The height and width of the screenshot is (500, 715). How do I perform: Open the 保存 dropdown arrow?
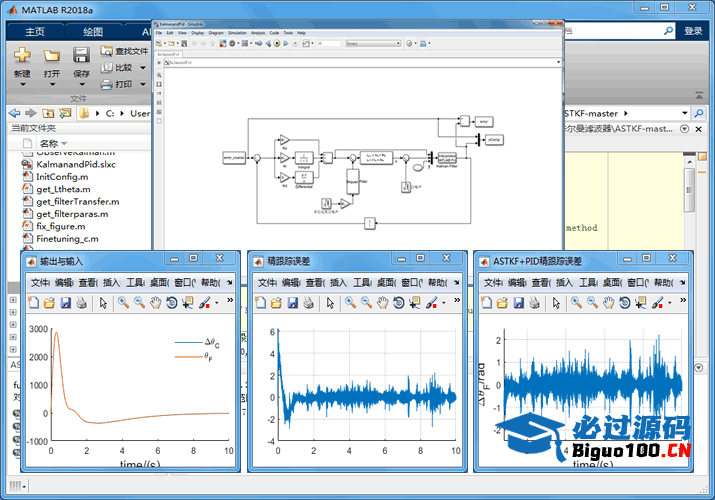(82, 84)
